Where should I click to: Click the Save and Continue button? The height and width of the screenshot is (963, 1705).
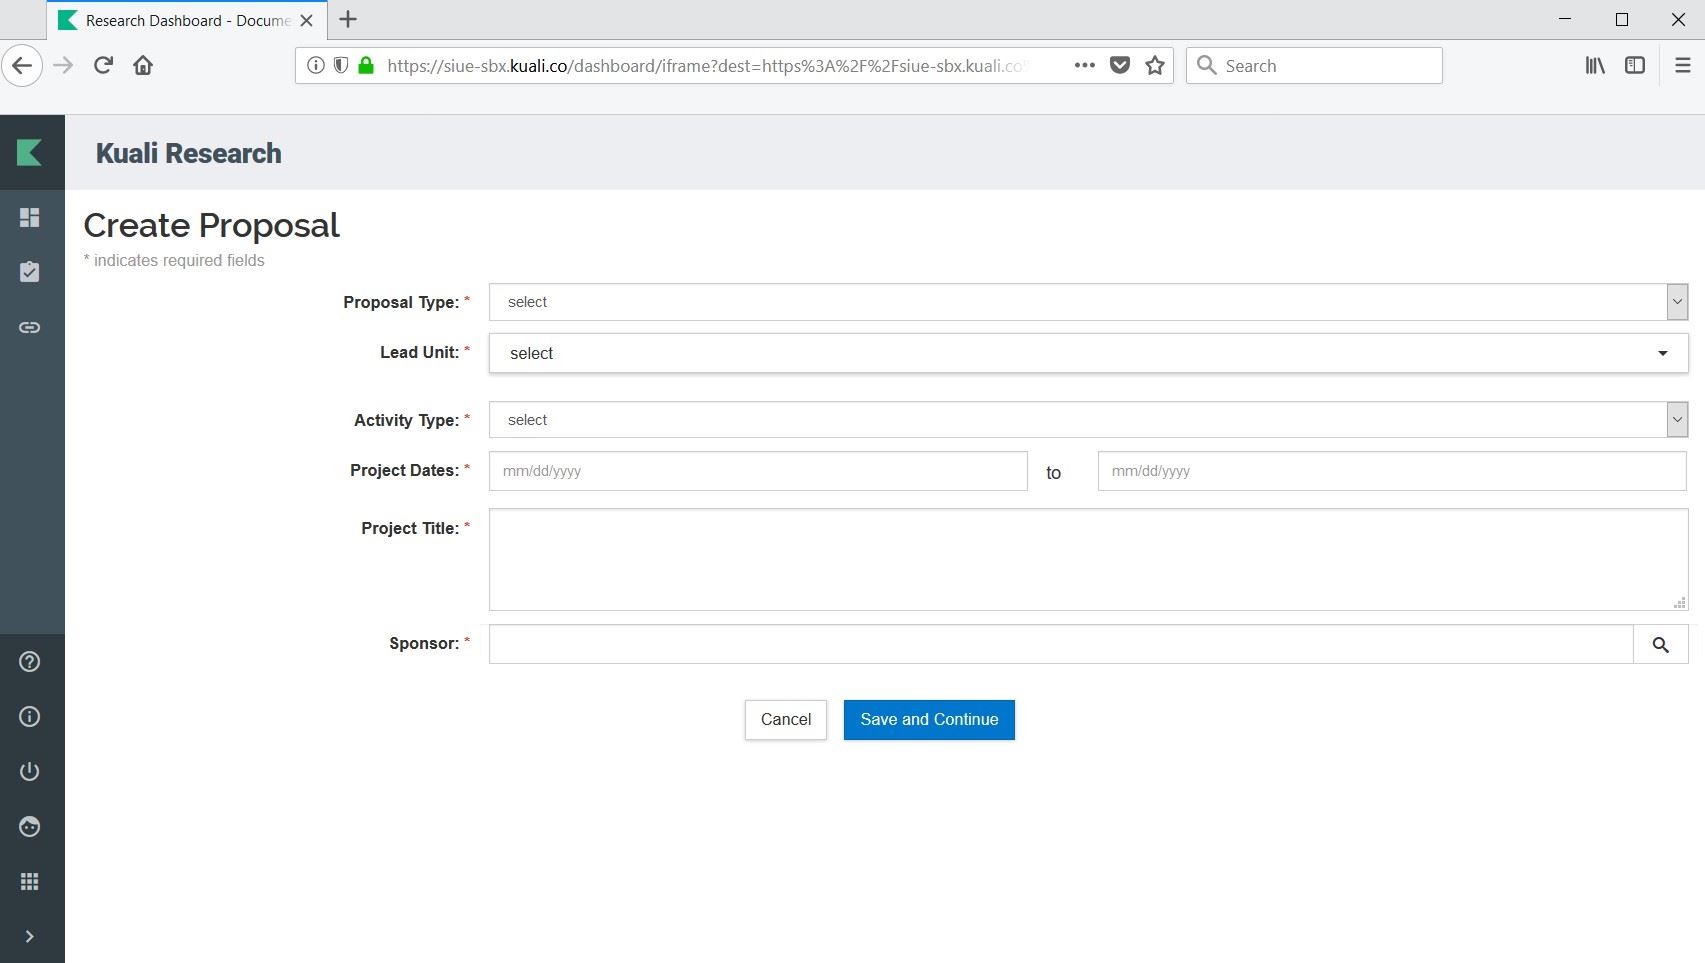[x=929, y=720]
